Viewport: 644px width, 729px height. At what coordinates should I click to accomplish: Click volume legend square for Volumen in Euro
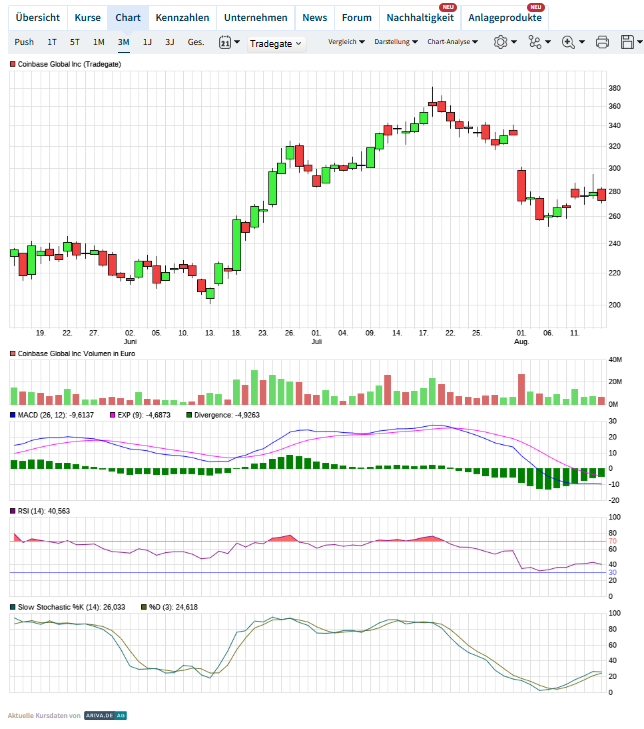[x=13, y=354]
